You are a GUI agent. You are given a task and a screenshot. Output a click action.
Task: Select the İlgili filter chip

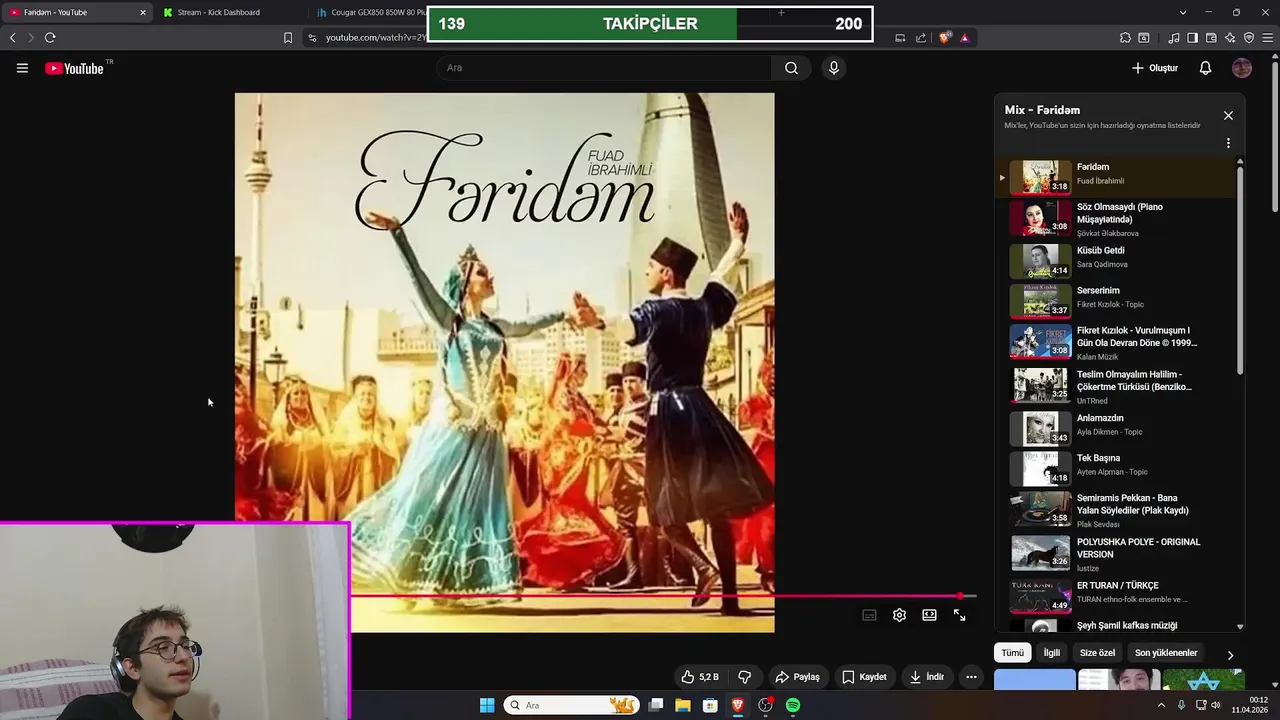tap(1052, 653)
